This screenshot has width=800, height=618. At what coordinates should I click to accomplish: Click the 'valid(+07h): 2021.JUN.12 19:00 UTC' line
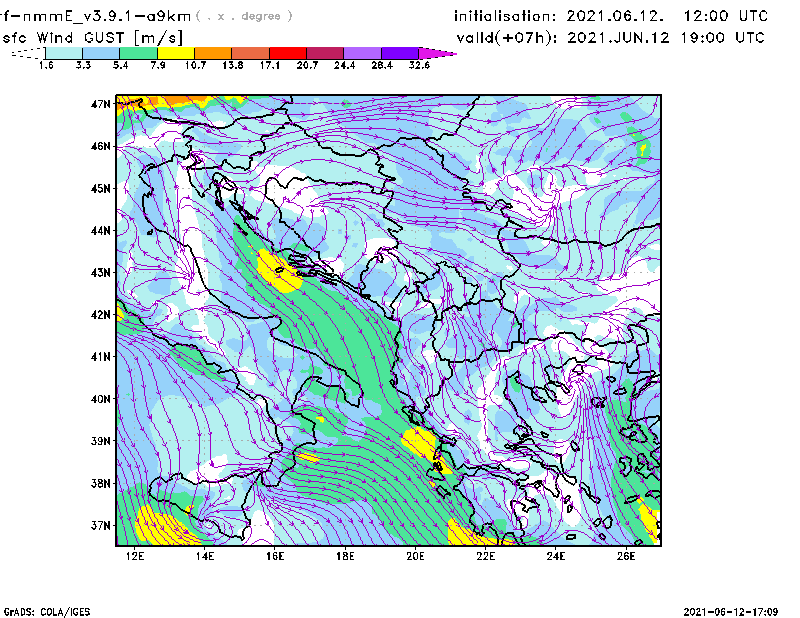[610, 38]
